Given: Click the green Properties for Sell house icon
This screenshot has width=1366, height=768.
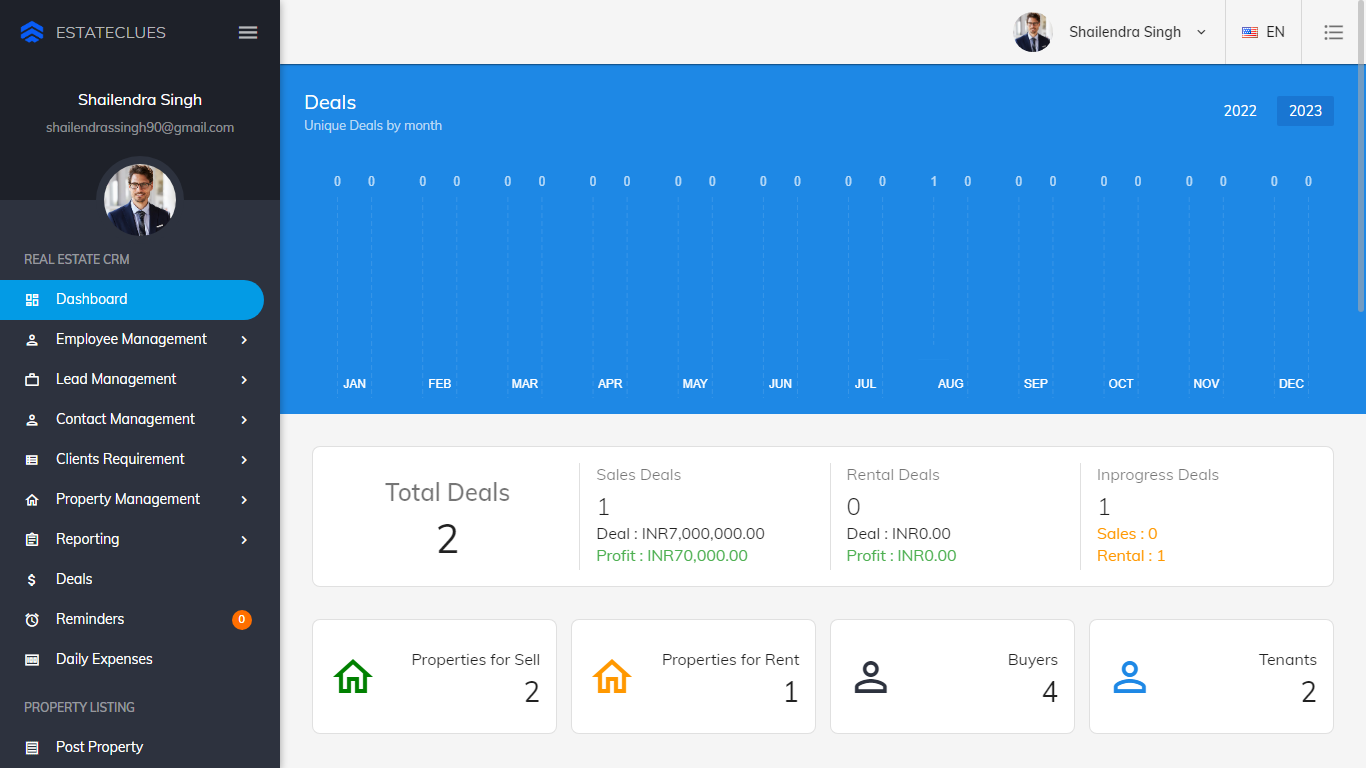Looking at the screenshot, I should point(353,677).
